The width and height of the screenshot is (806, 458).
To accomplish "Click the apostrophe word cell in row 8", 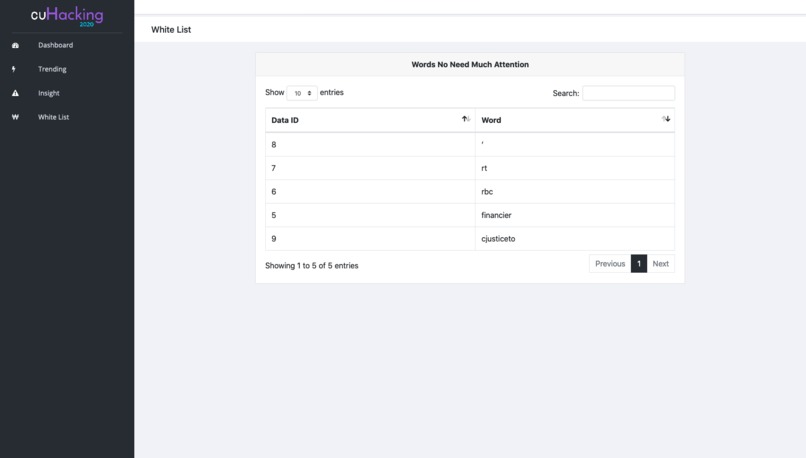I will tap(575, 144).
